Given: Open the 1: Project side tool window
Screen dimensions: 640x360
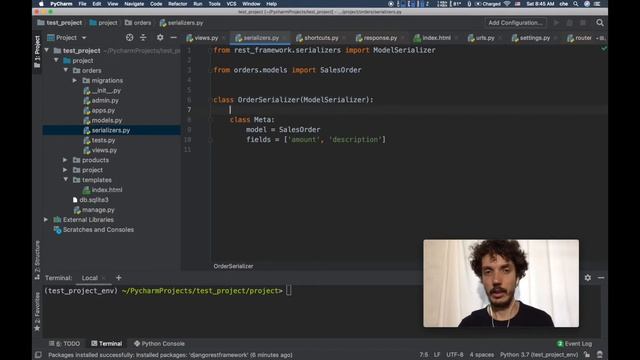Looking at the screenshot, I should [x=37, y=52].
